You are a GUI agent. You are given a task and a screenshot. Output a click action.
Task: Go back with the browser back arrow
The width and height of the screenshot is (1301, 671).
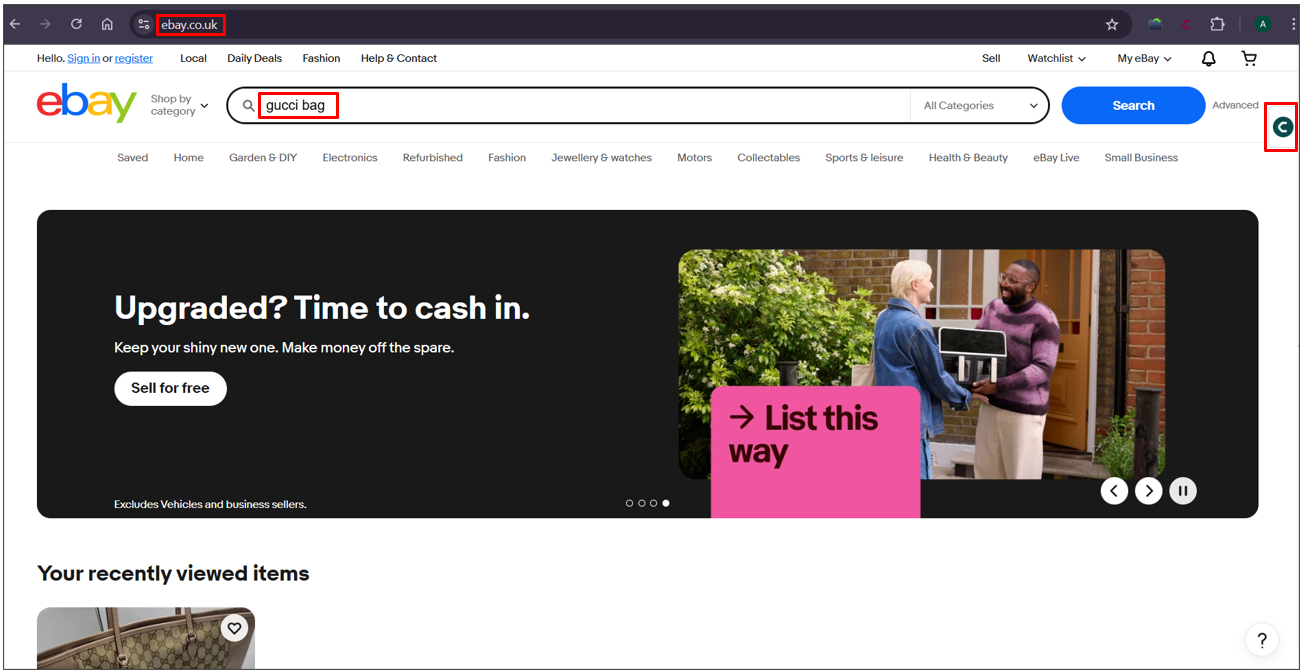click(15, 24)
